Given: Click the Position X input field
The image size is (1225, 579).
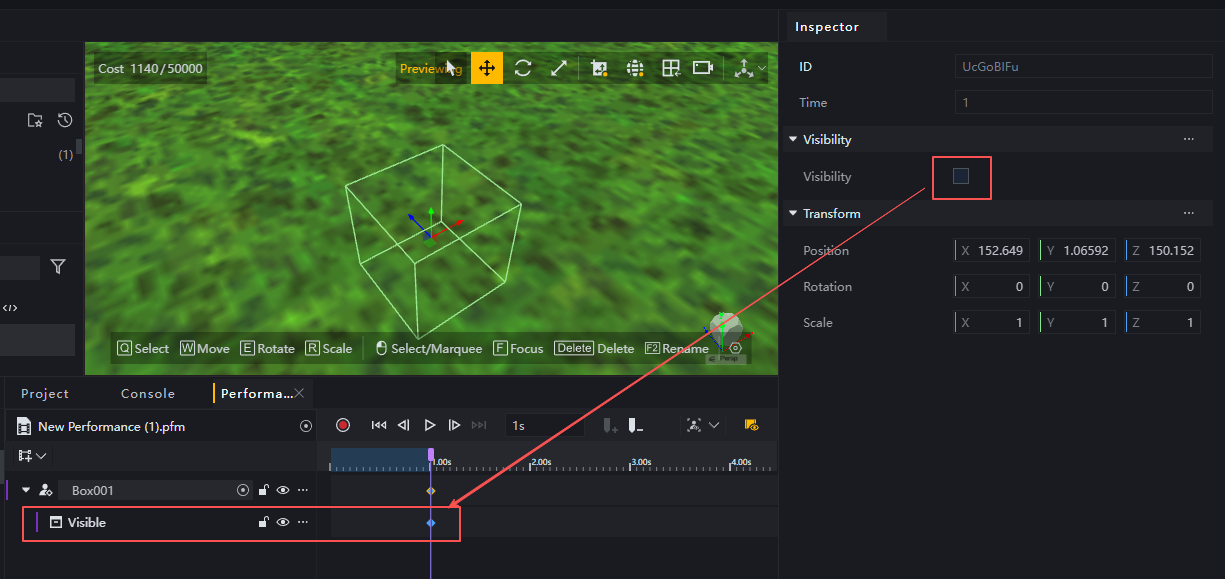Looking at the screenshot, I should coord(992,251).
